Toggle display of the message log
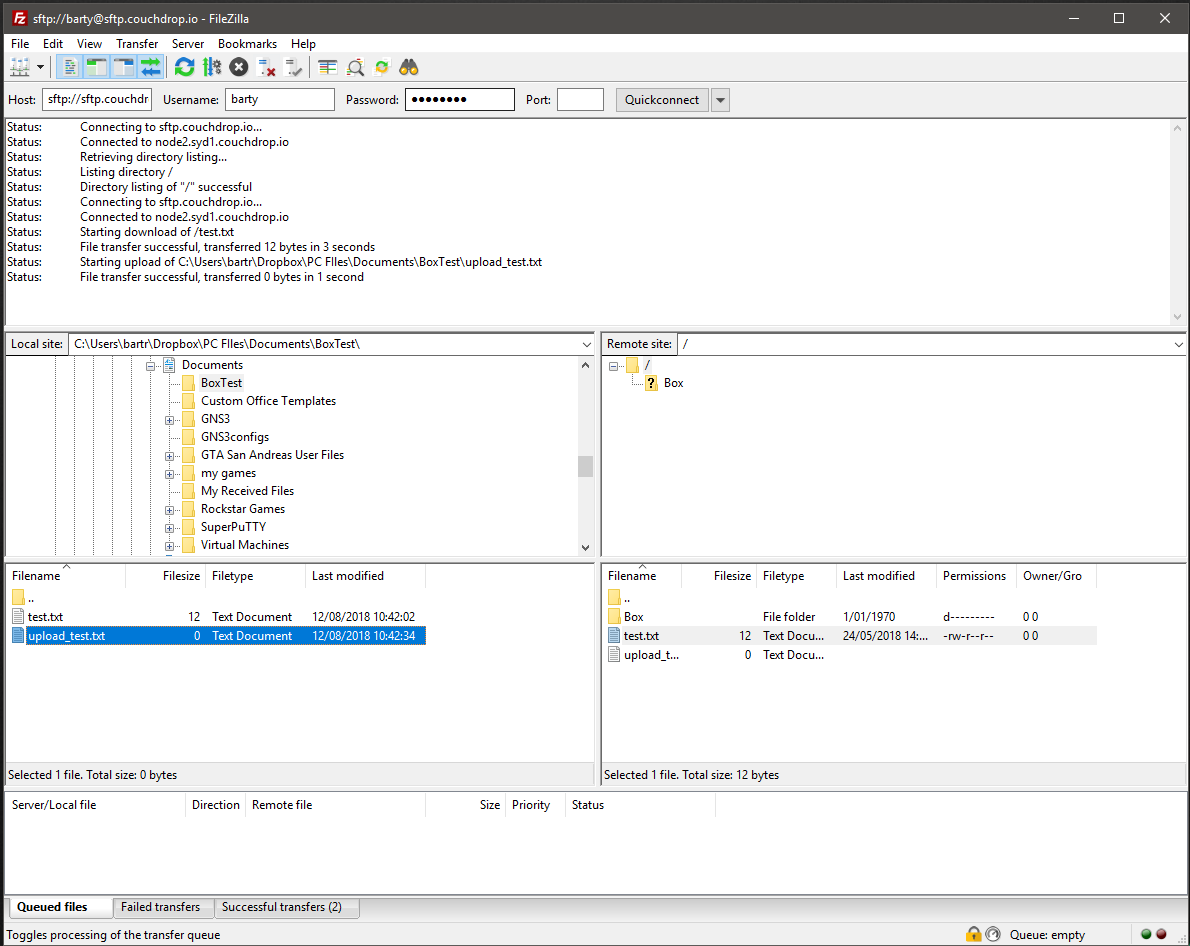This screenshot has height=946, width=1190. click(68, 67)
